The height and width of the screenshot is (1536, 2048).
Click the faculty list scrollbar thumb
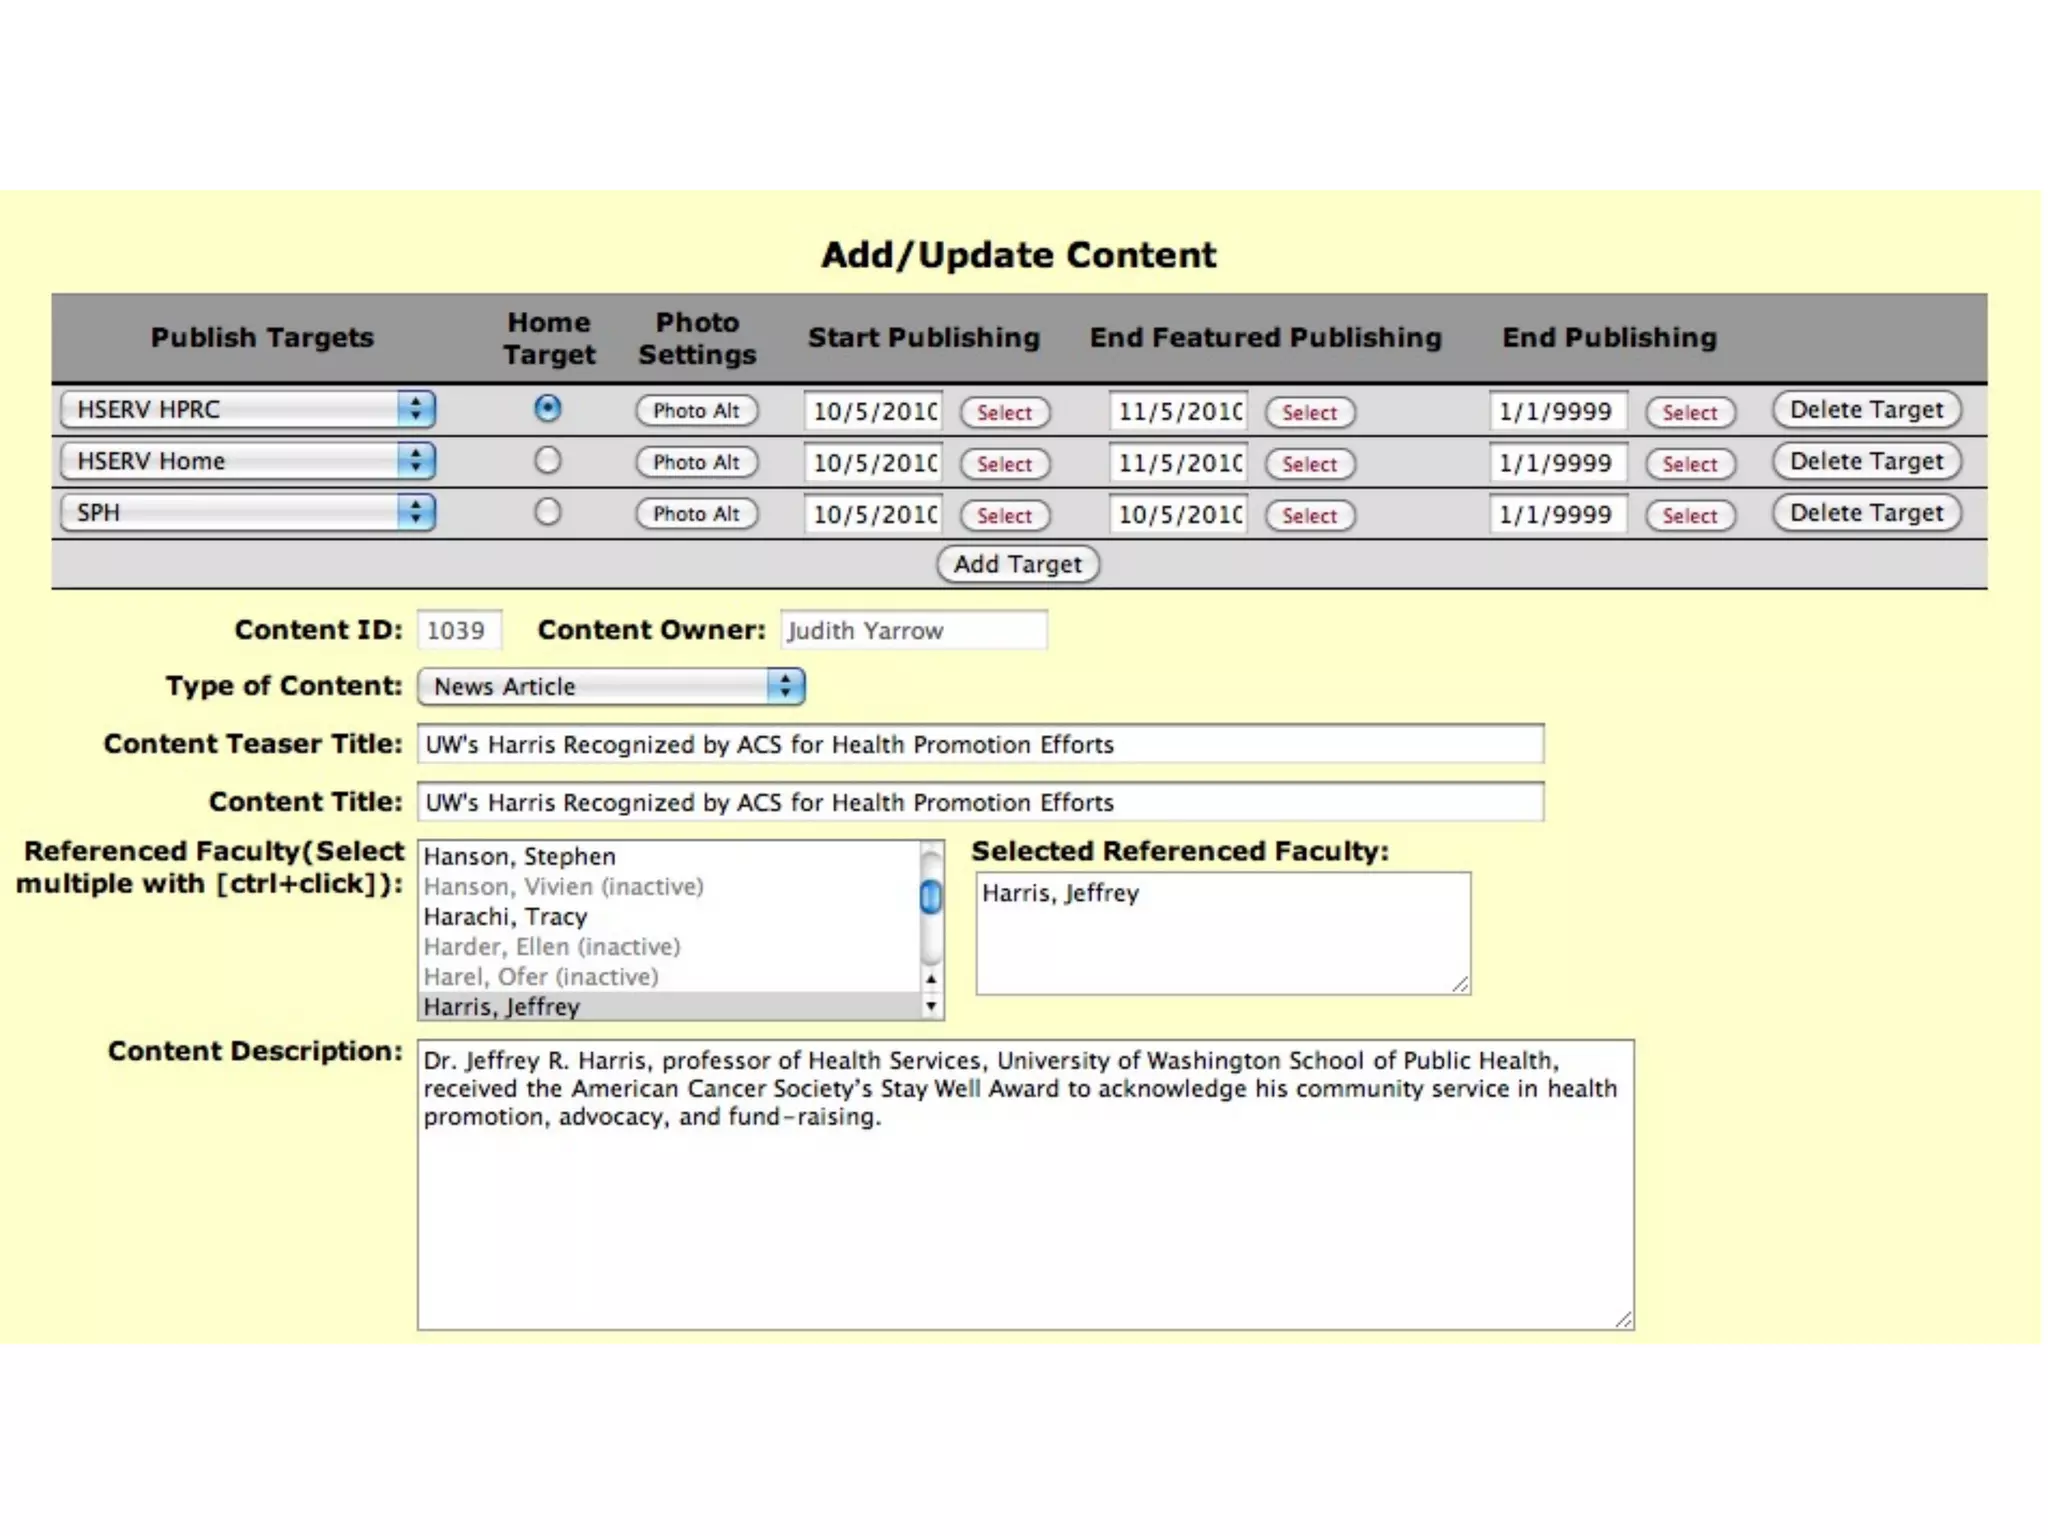coord(931,896)
